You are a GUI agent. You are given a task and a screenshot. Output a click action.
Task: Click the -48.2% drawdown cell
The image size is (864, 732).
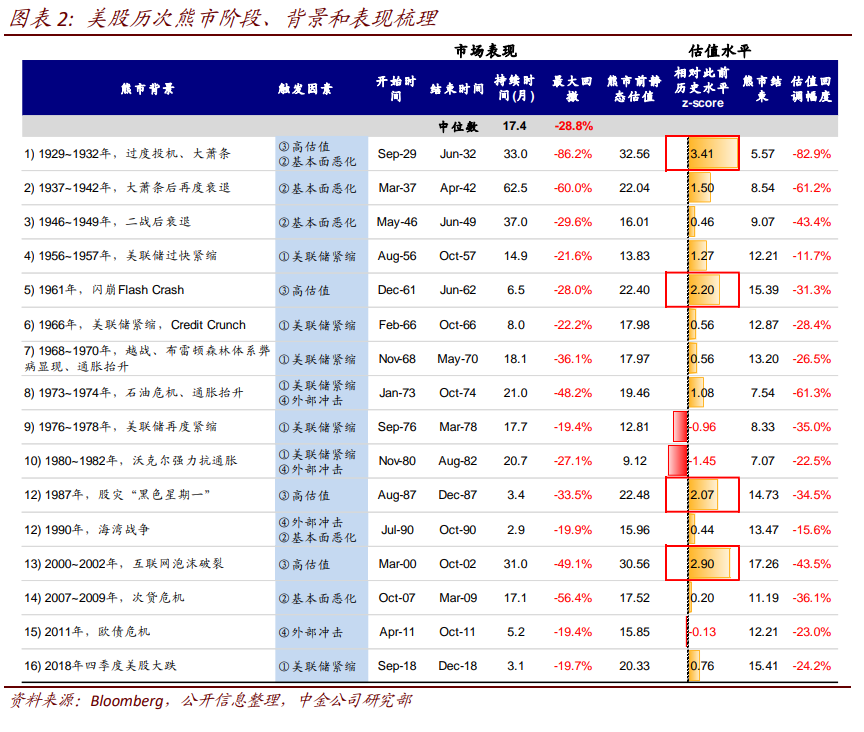[x=573, y=393]
